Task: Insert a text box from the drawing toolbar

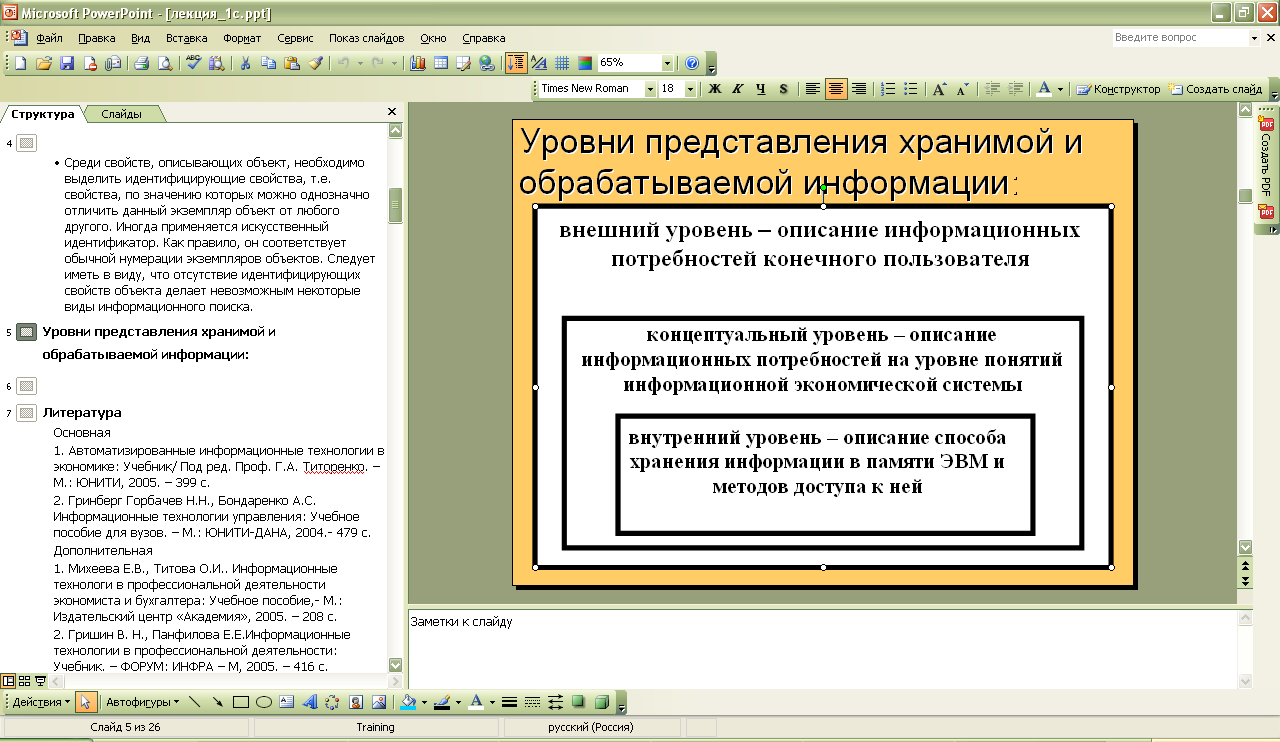Action: point(287,702)
